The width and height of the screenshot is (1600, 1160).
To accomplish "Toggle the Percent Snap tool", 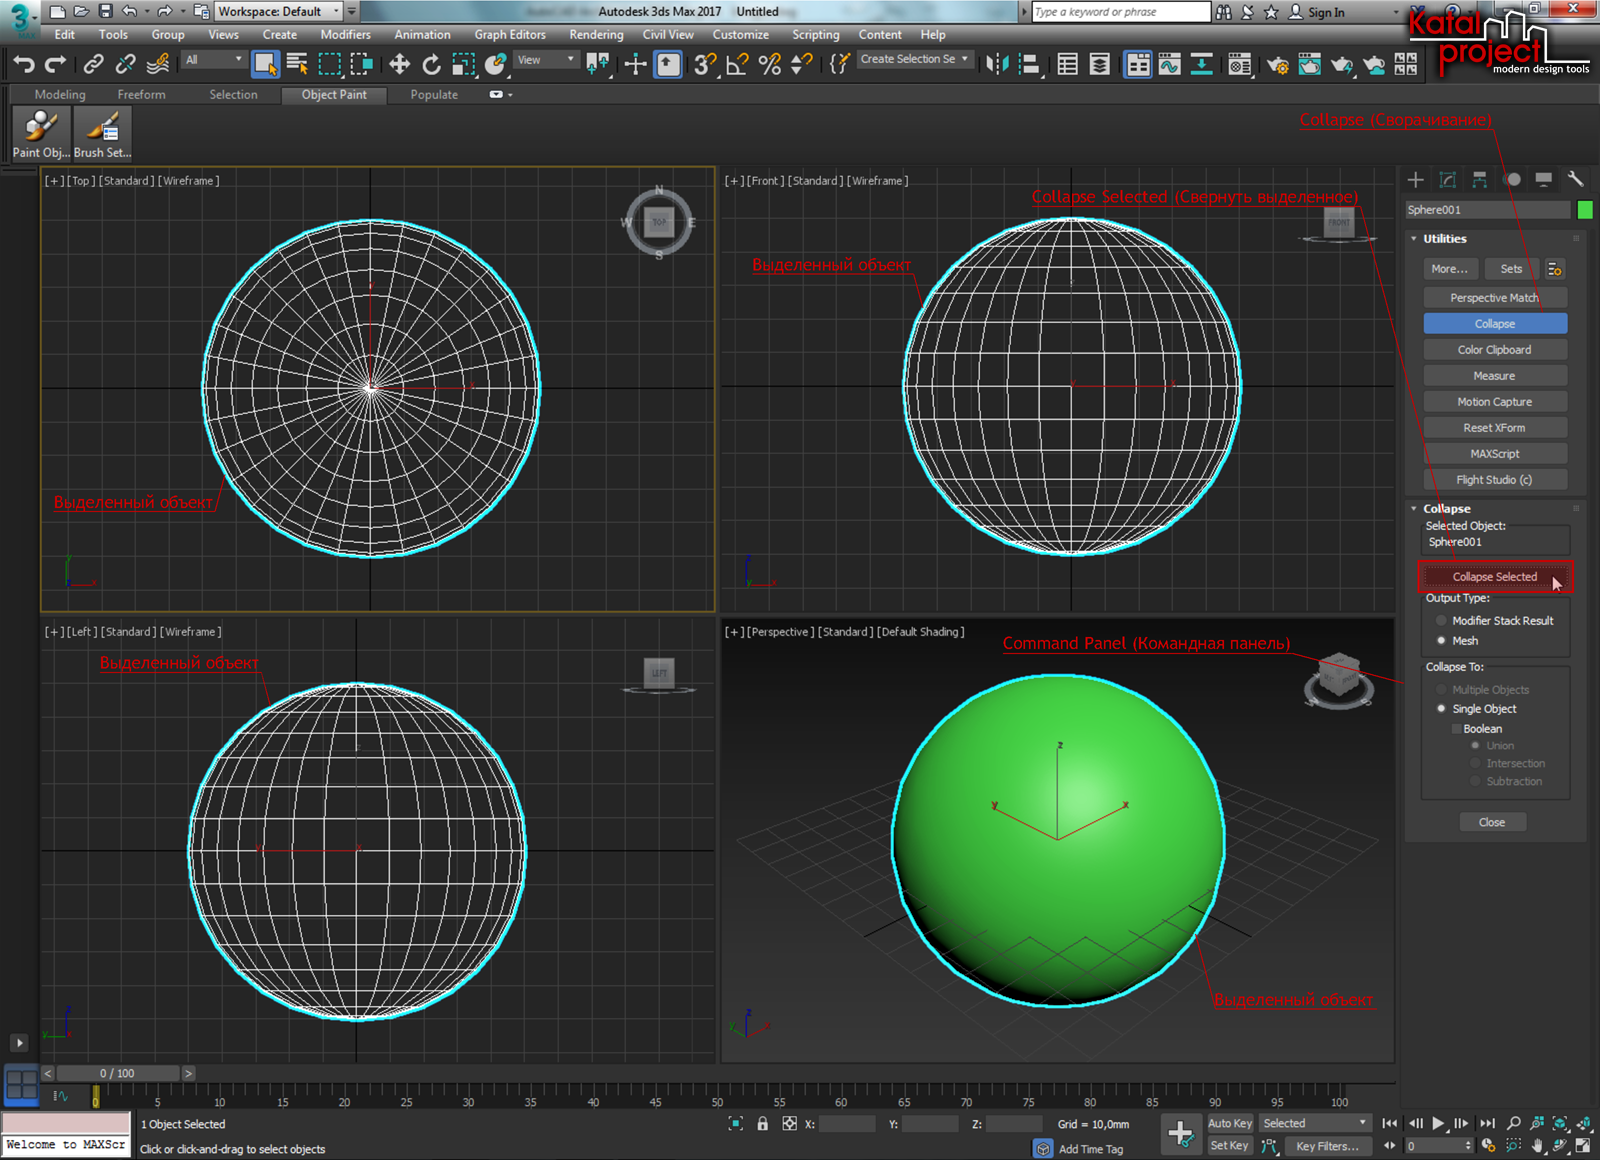I will click(769, 64).
